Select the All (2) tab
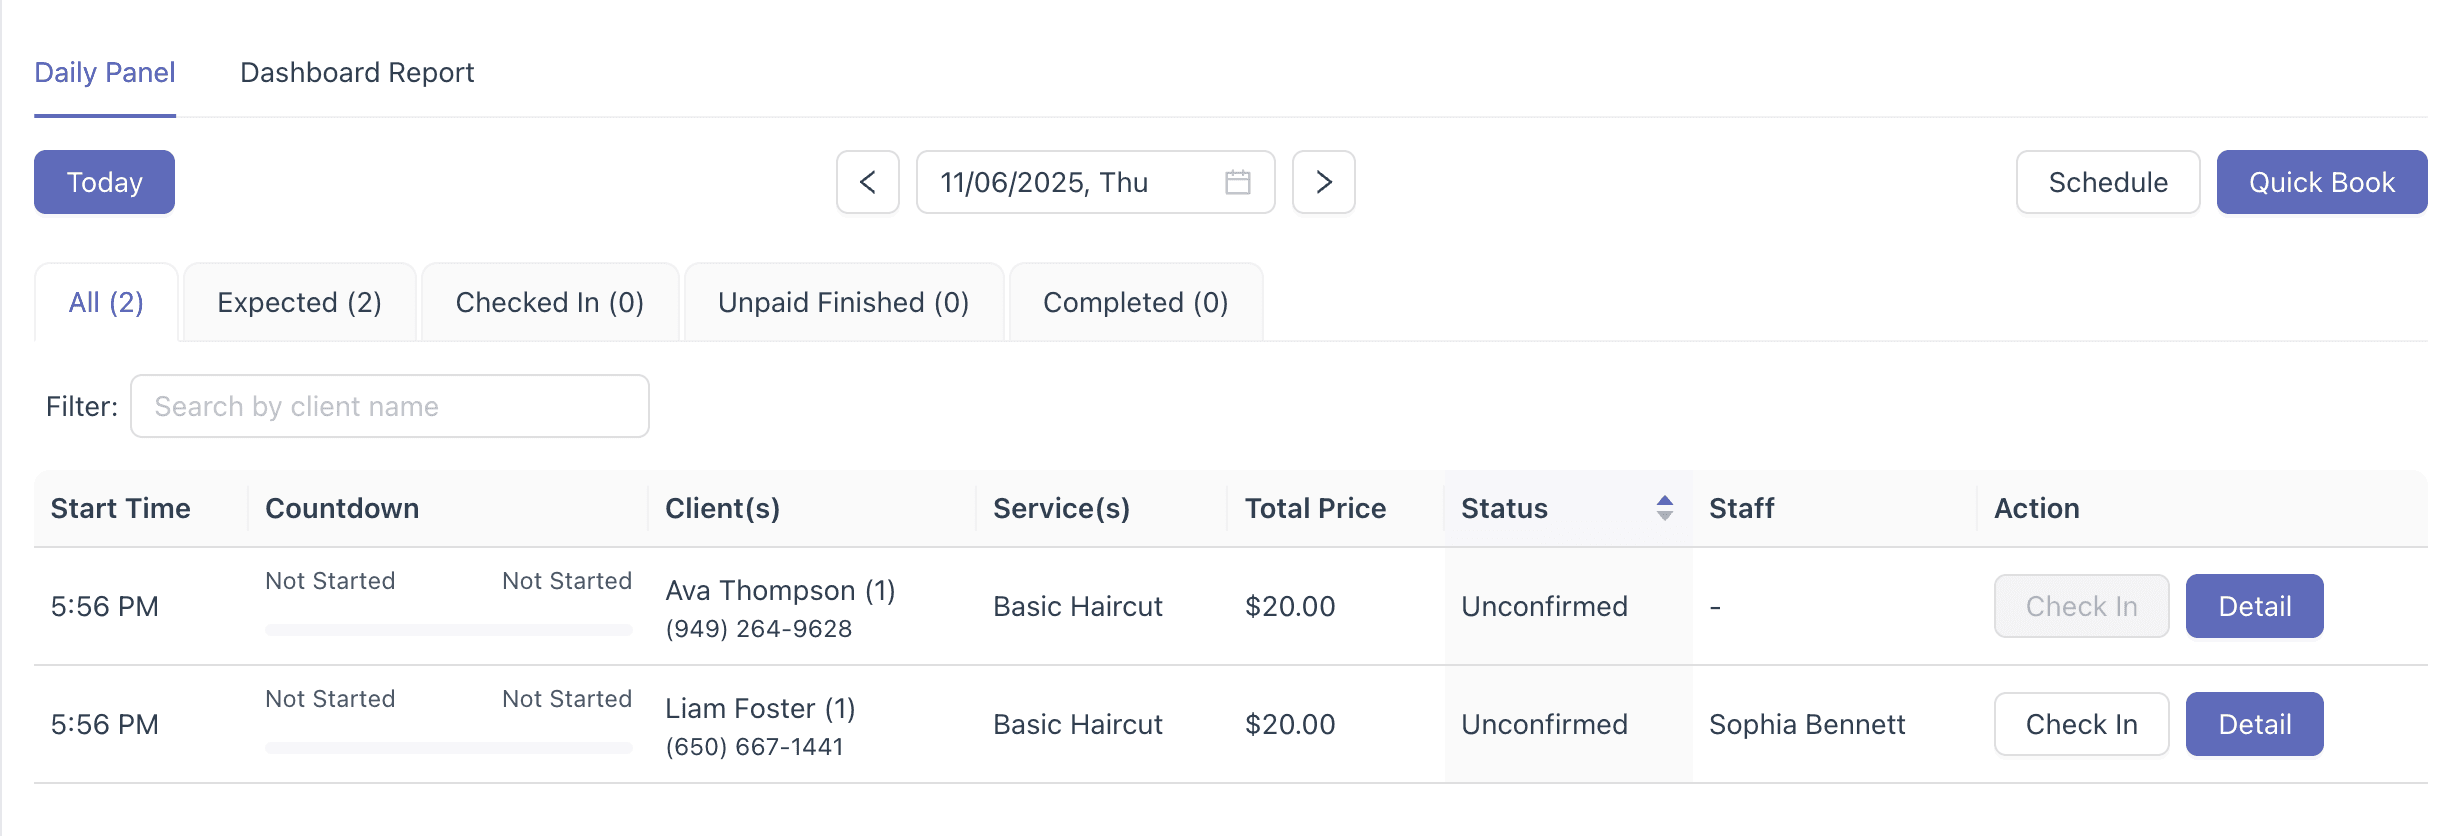Viewport: 2452px width, 836px height. pyautogui.click(x=106, y=302)
